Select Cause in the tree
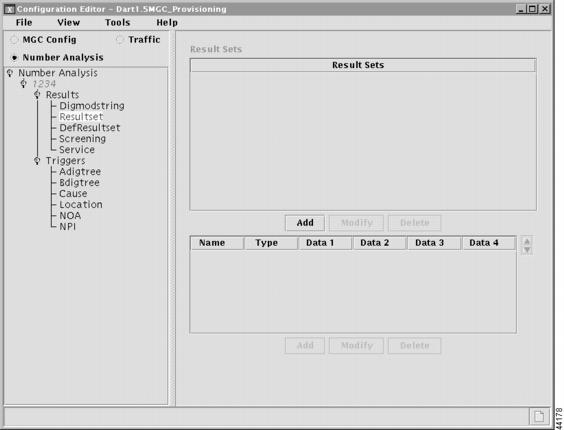 coord(73,194)
